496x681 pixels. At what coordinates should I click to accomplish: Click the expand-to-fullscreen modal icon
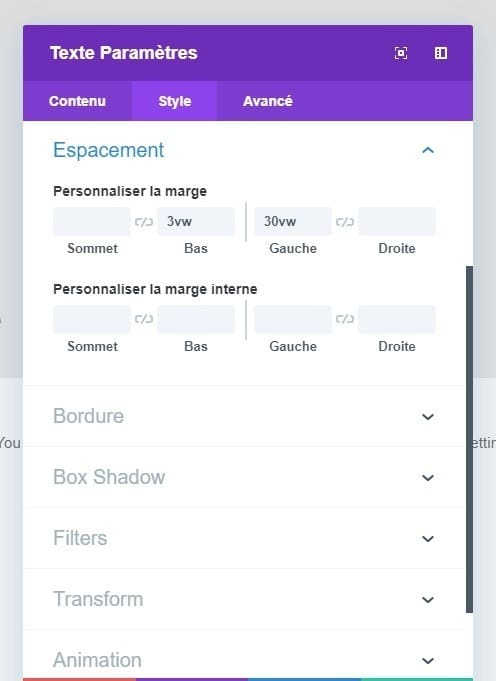coord(400,53)
